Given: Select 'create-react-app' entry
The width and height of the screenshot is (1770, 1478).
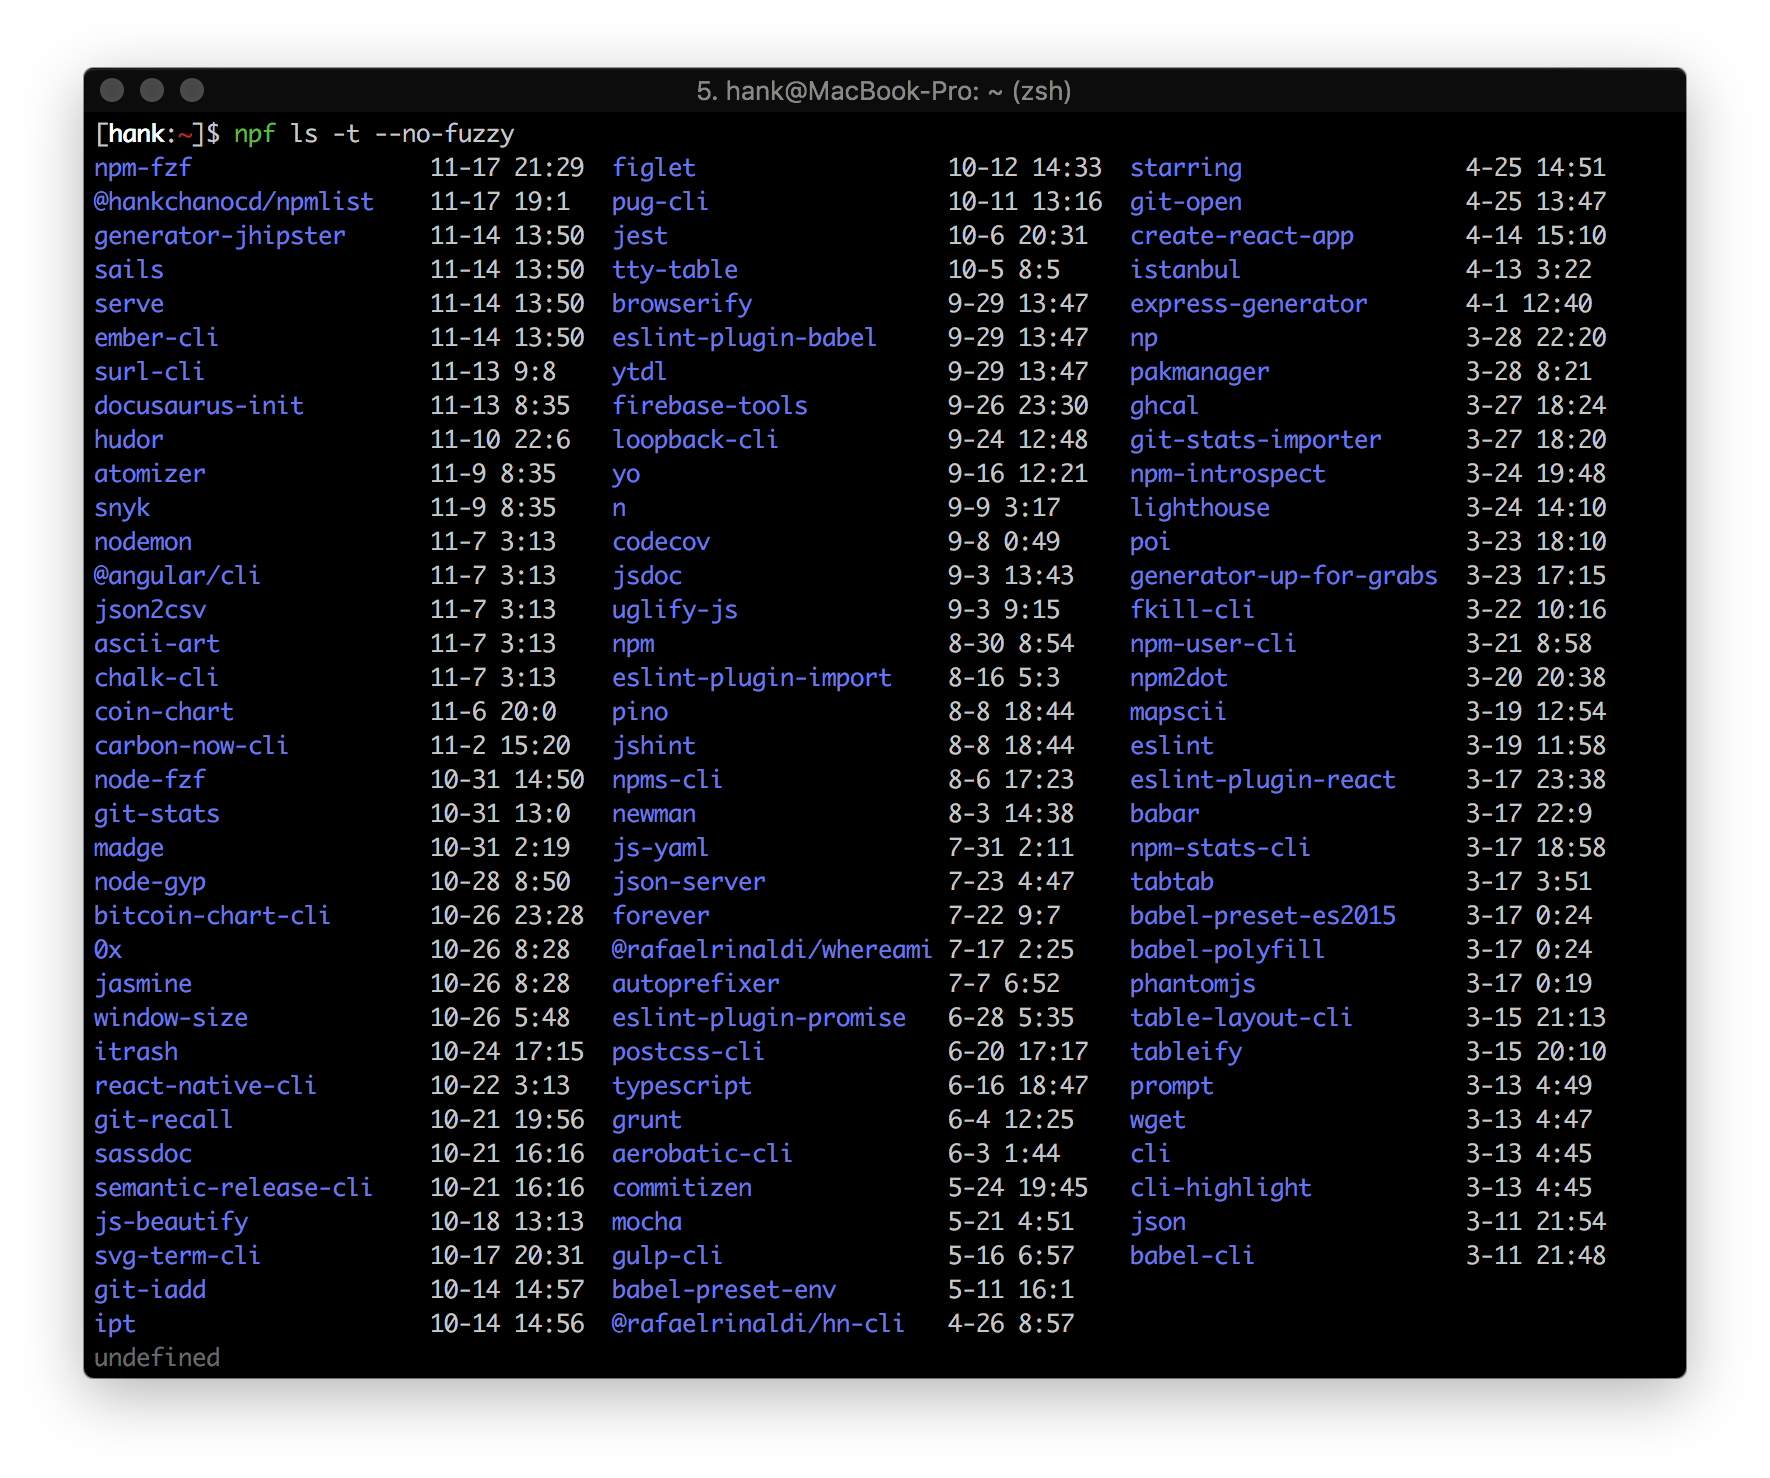Looking at the screenshot, I should (1242, 236).
